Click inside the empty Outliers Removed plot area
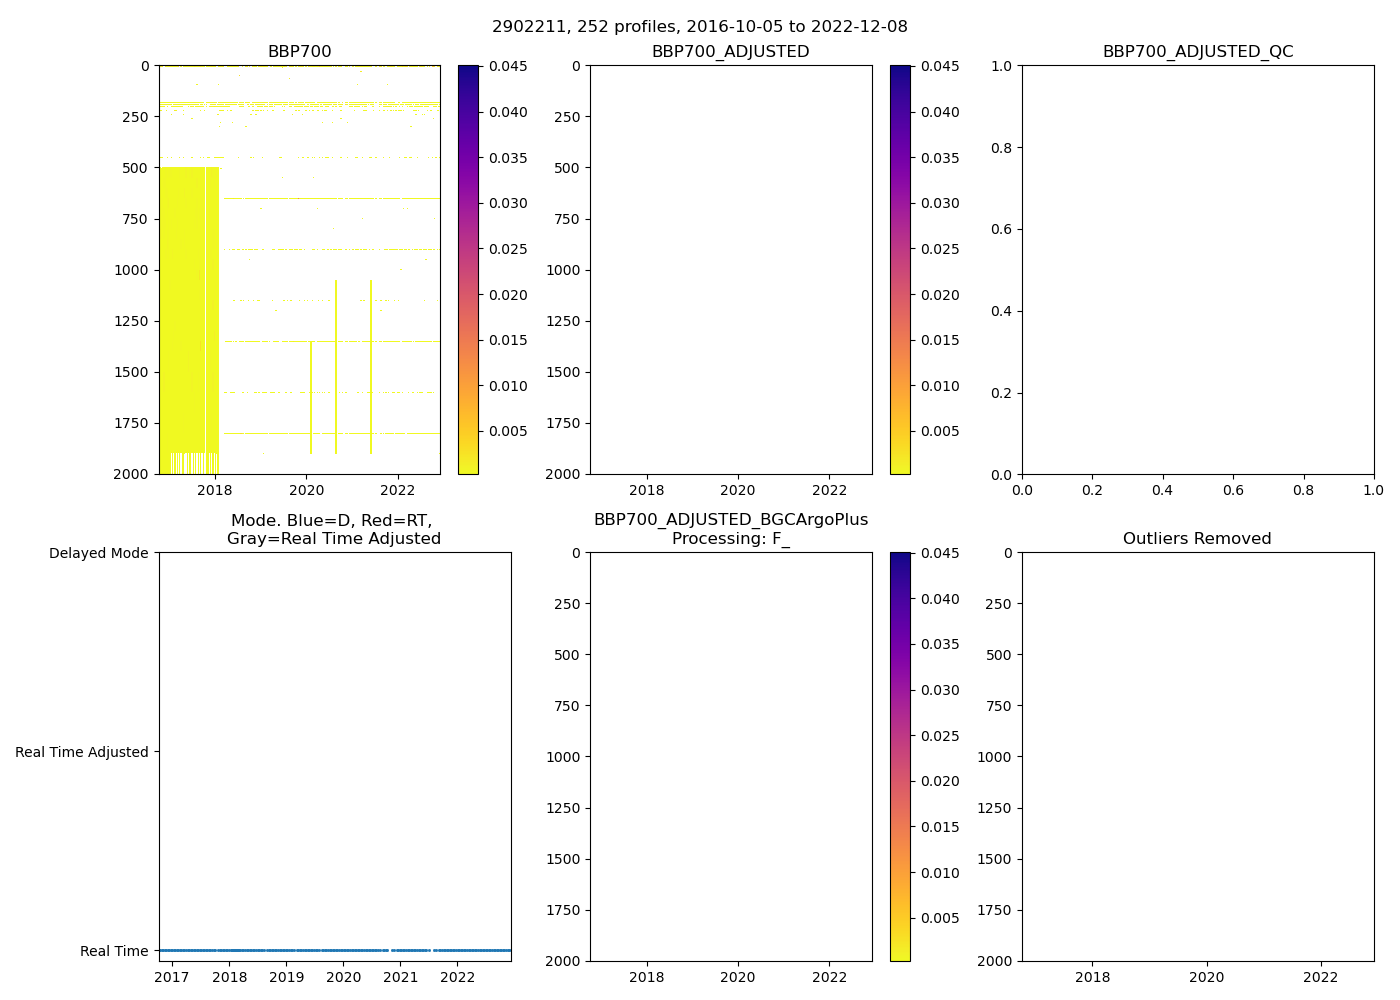 1197,757
